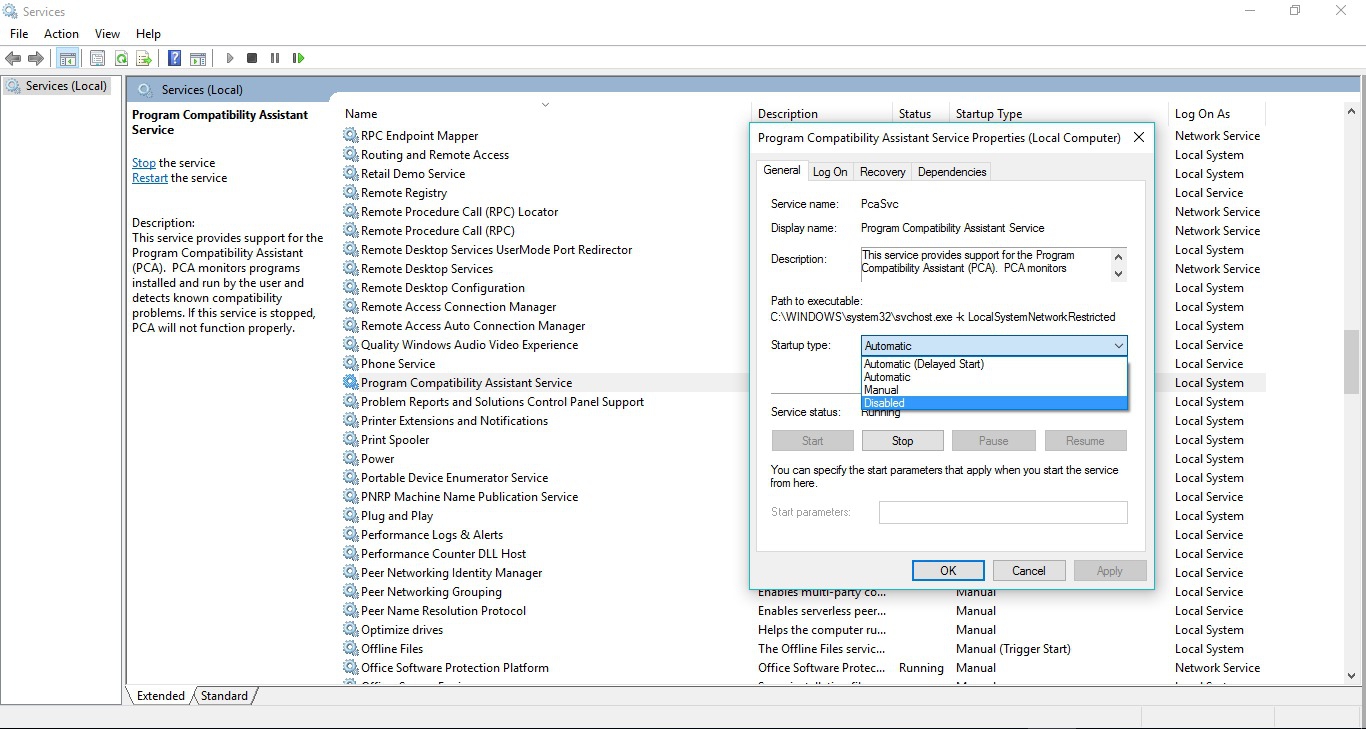Open the File menu

(x=19, y=34)
